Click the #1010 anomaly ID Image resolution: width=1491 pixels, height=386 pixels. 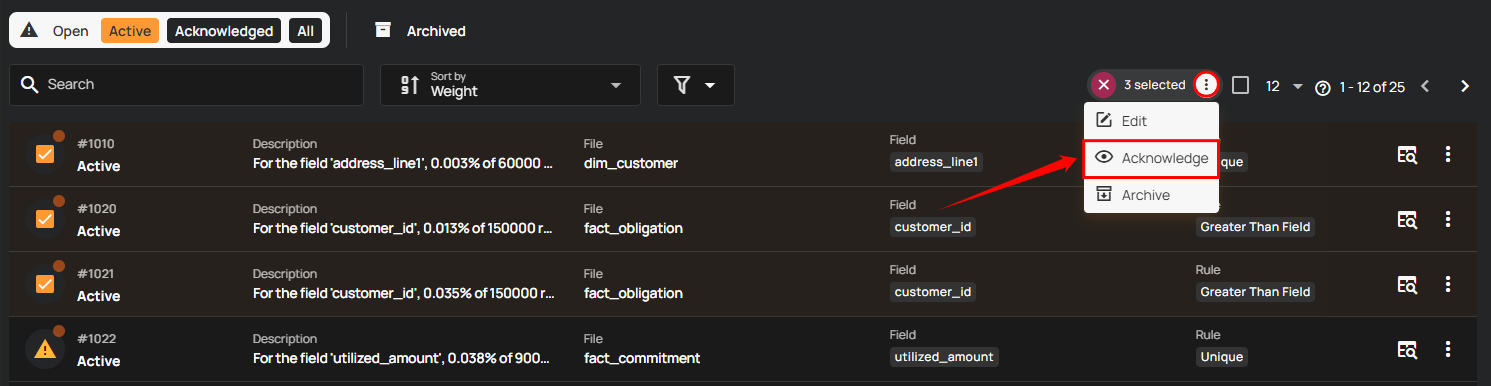pyautogui.click(x=96, y=144)
